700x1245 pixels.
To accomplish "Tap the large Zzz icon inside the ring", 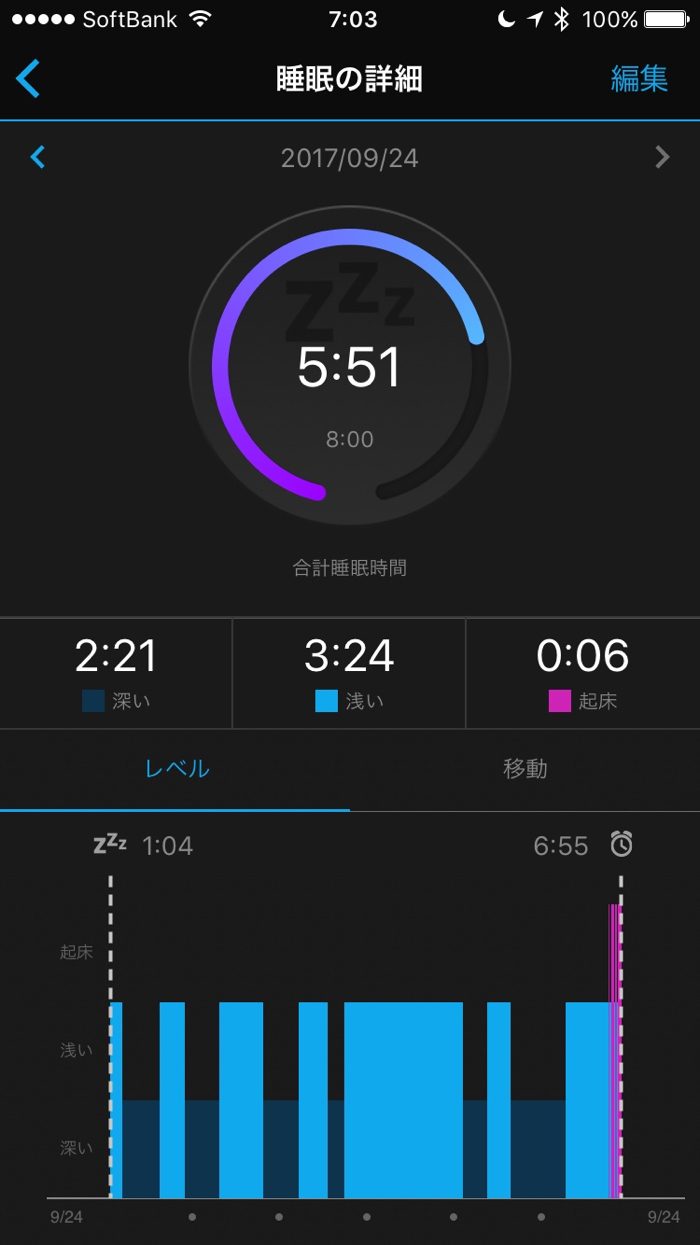I will click(349, 300).
